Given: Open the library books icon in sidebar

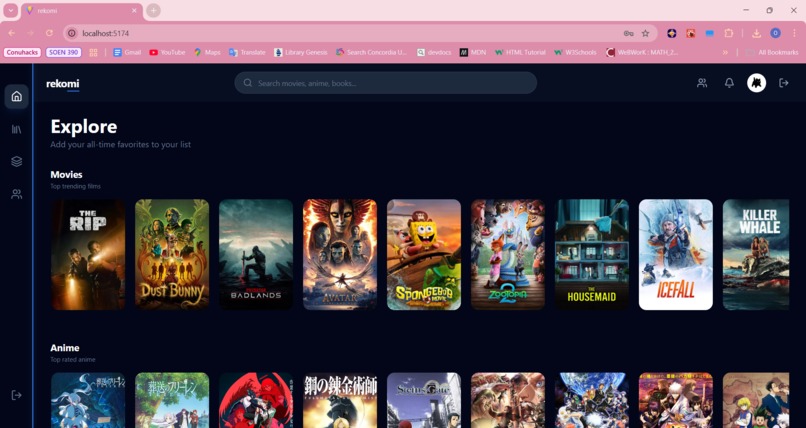Looking at the screenshot, I should (x=16, y=129).
